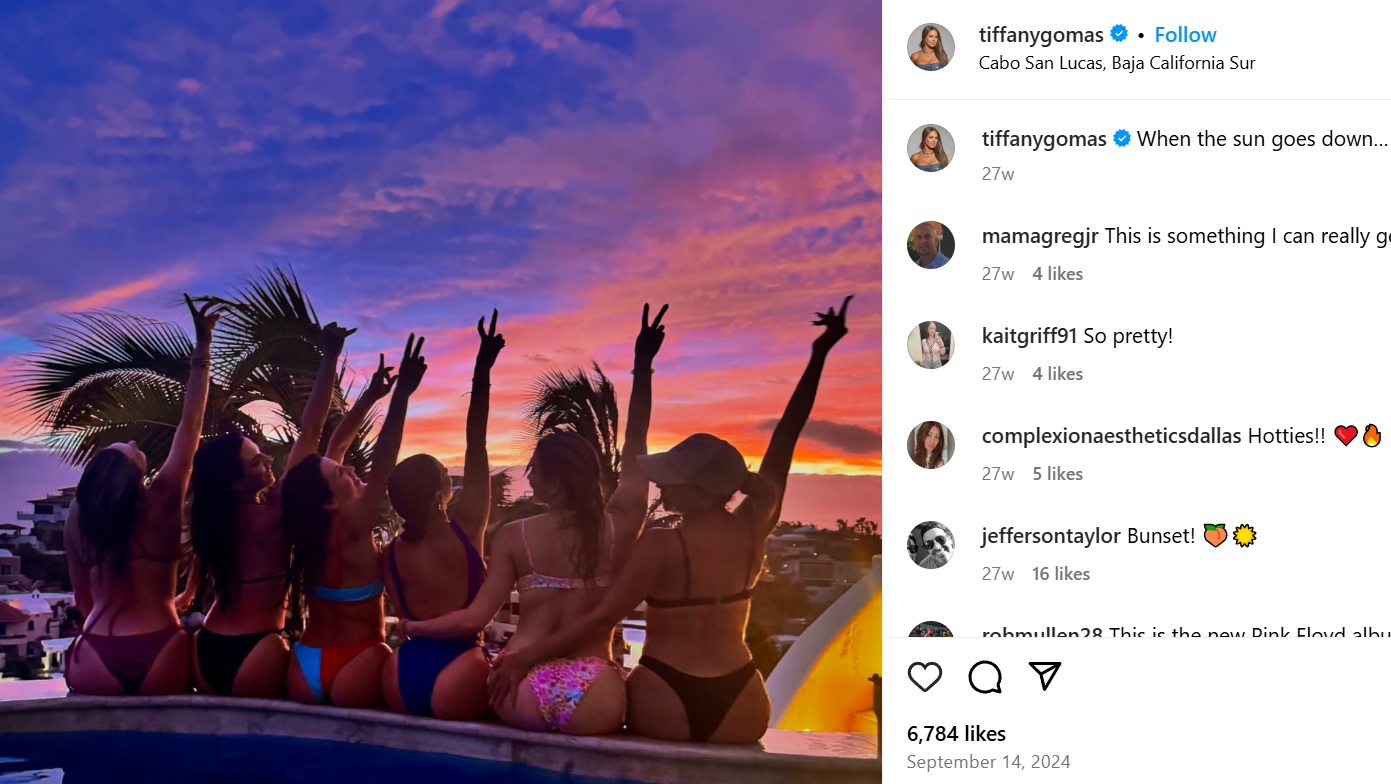Click the September 14, 2024 post date

pyautogui.click(x=988, y=762)
